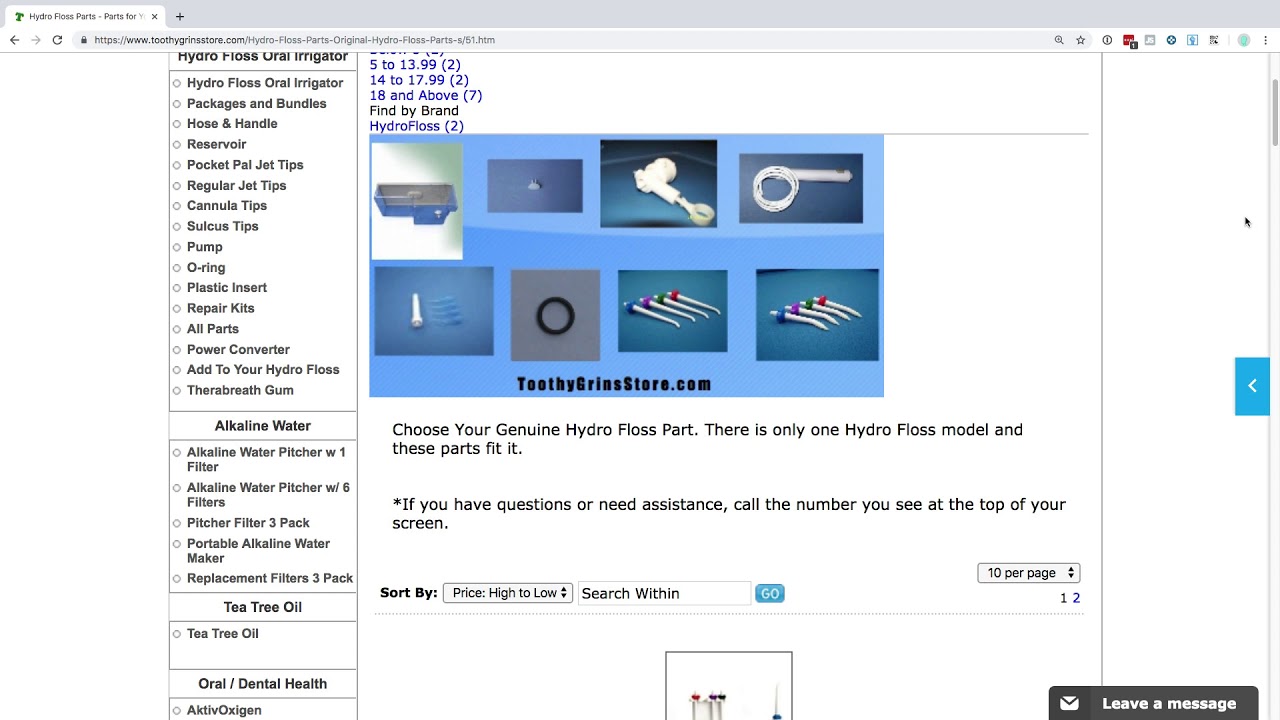Click the browser forward arrow
The image size is (1280, 720).
[36, 40]
